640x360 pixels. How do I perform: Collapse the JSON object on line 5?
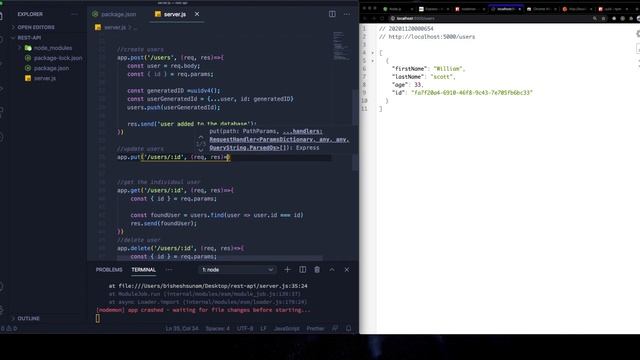373,61
